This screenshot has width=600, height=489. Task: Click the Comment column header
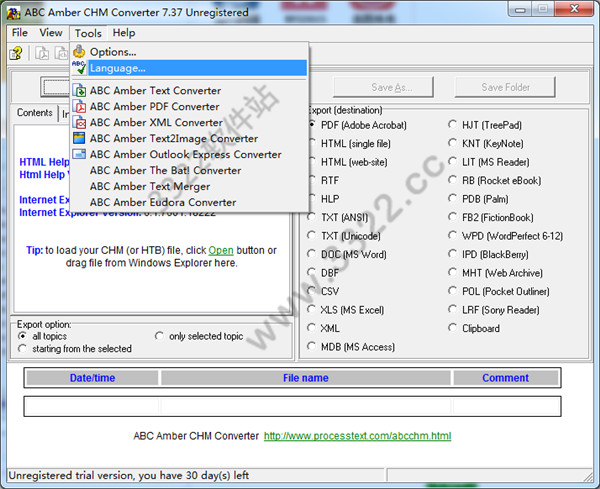pyautogui.click(x=505, y=378)
